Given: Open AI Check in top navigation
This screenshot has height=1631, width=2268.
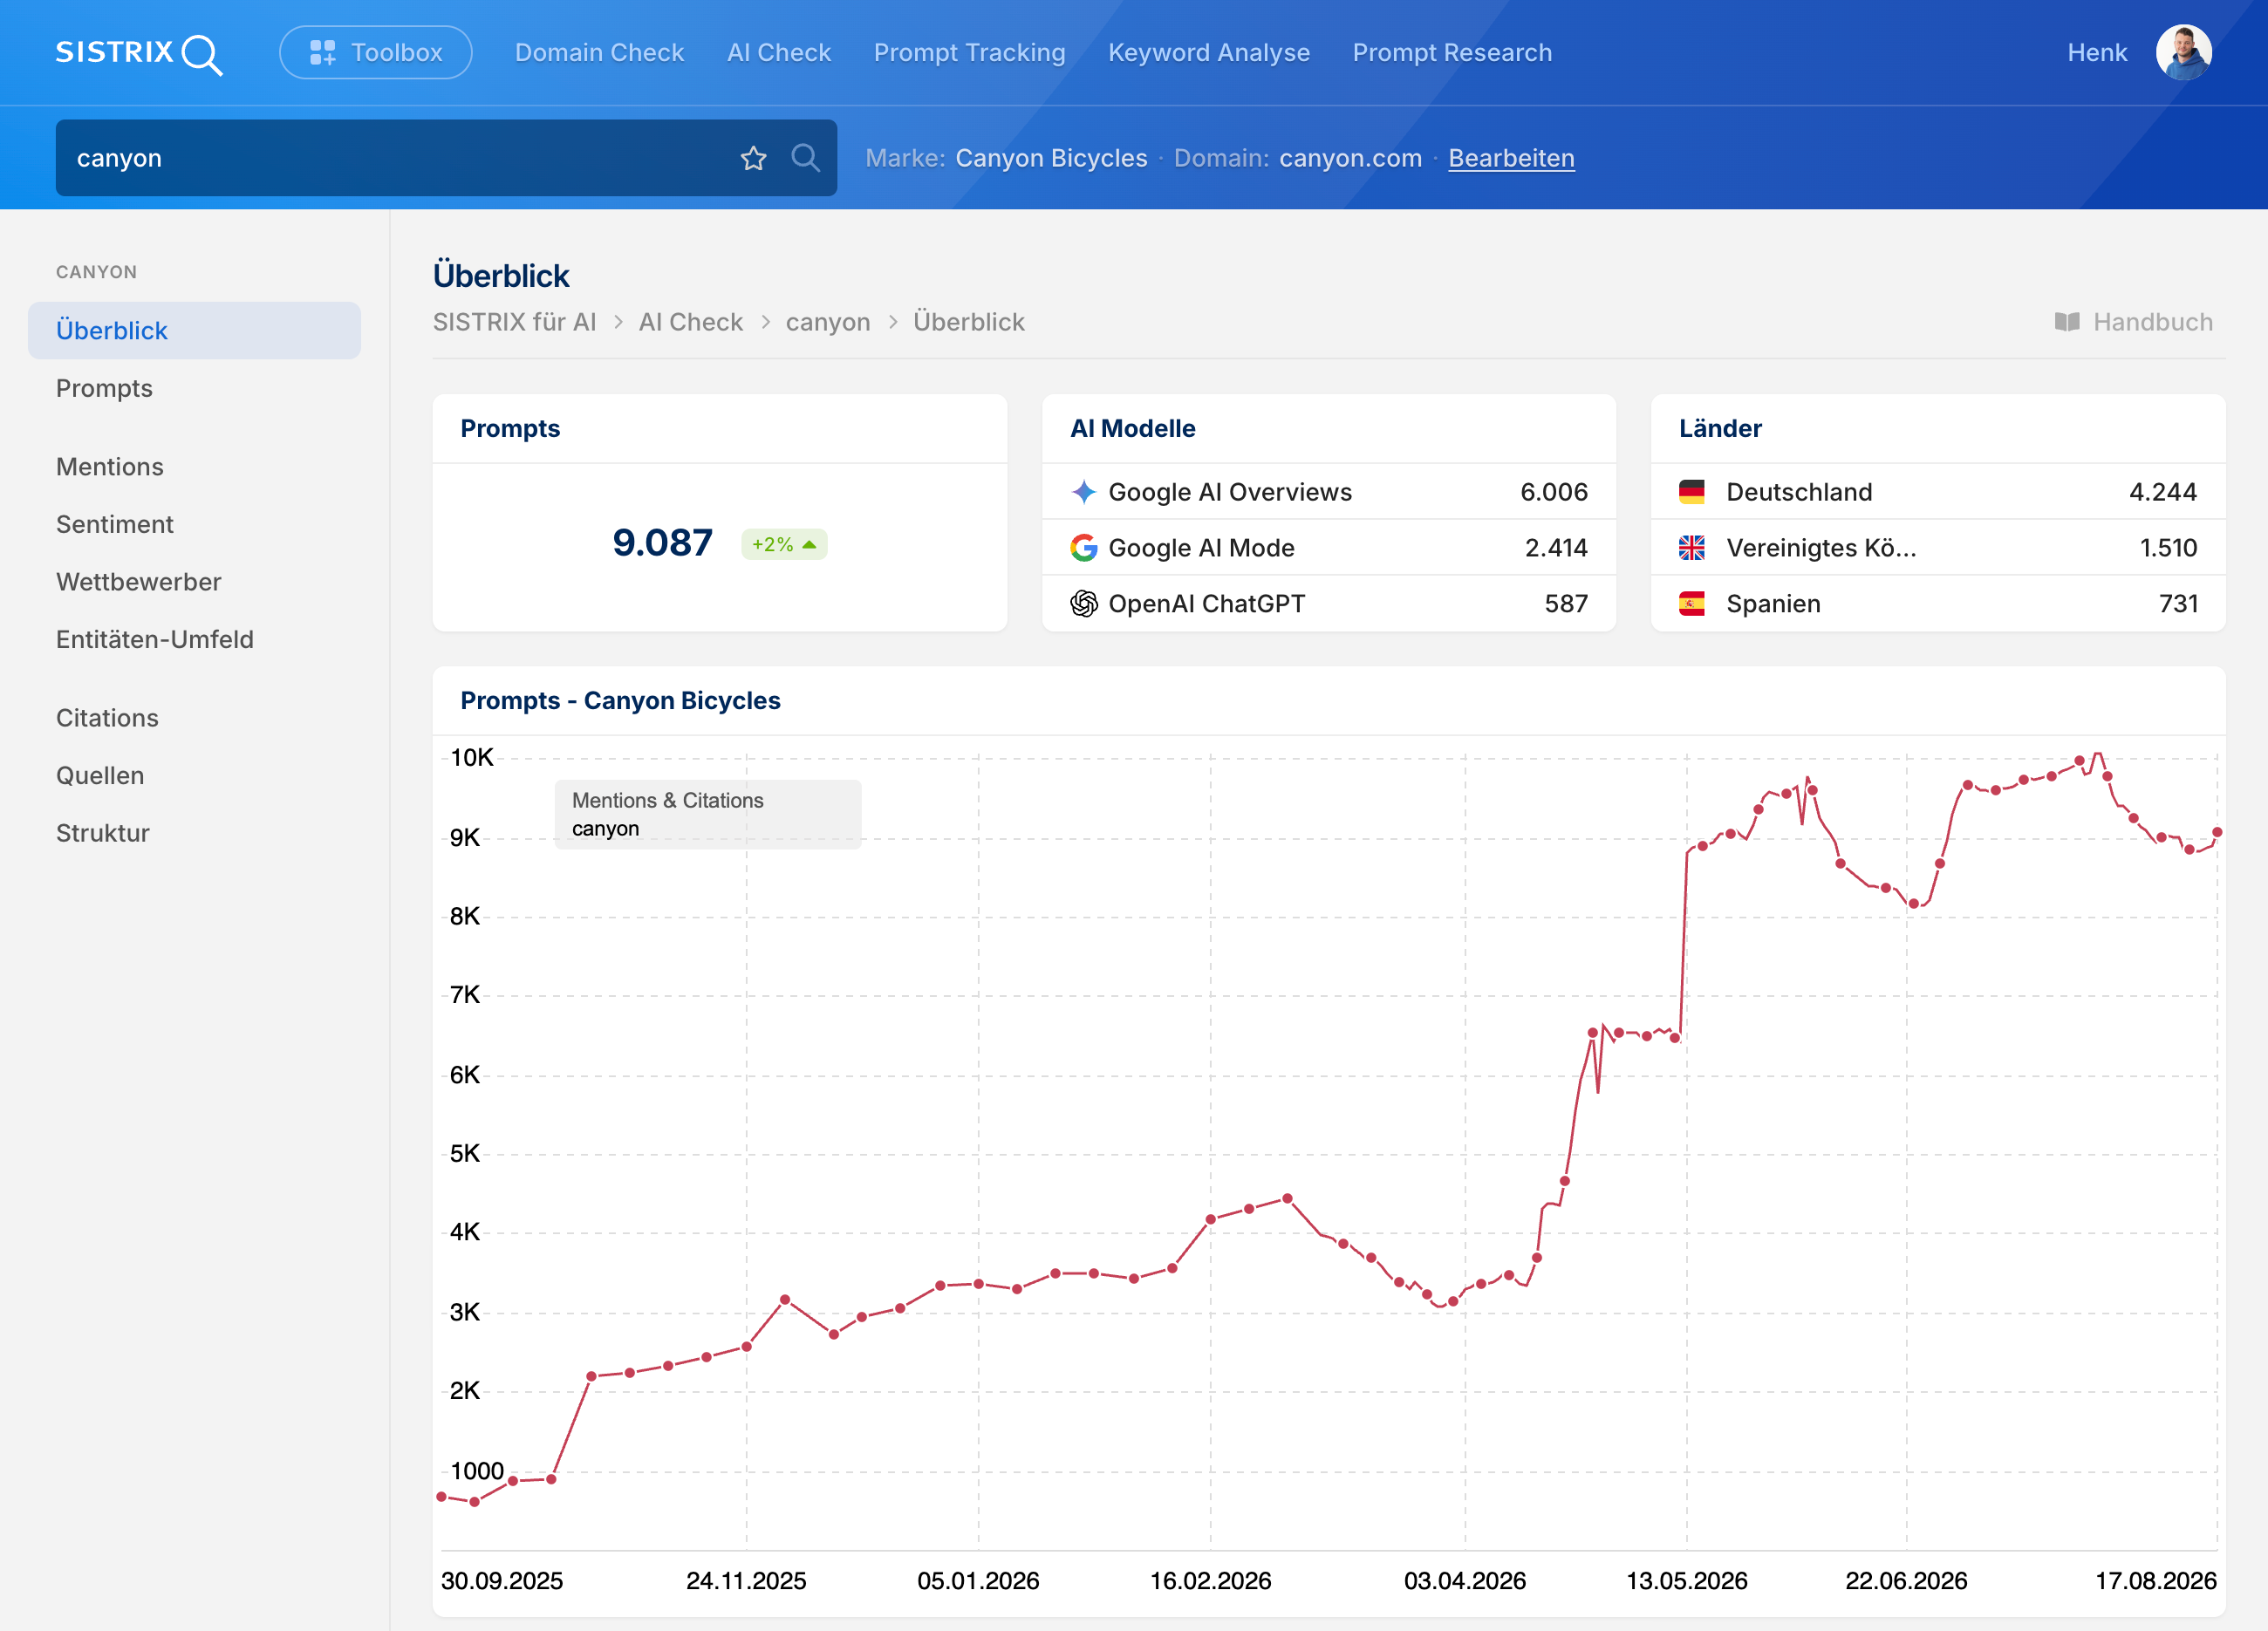Looking at the screenshot, I should 779,53.
